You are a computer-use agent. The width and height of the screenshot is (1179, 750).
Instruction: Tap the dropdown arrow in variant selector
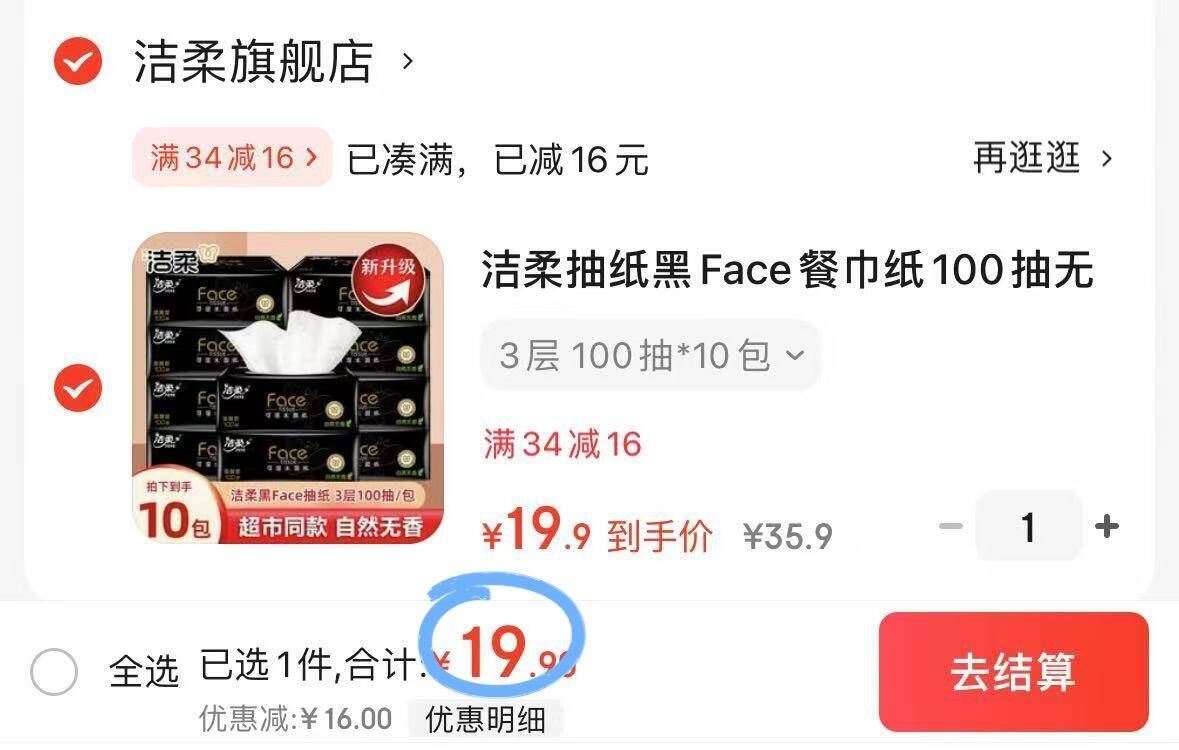coord(795,354)
